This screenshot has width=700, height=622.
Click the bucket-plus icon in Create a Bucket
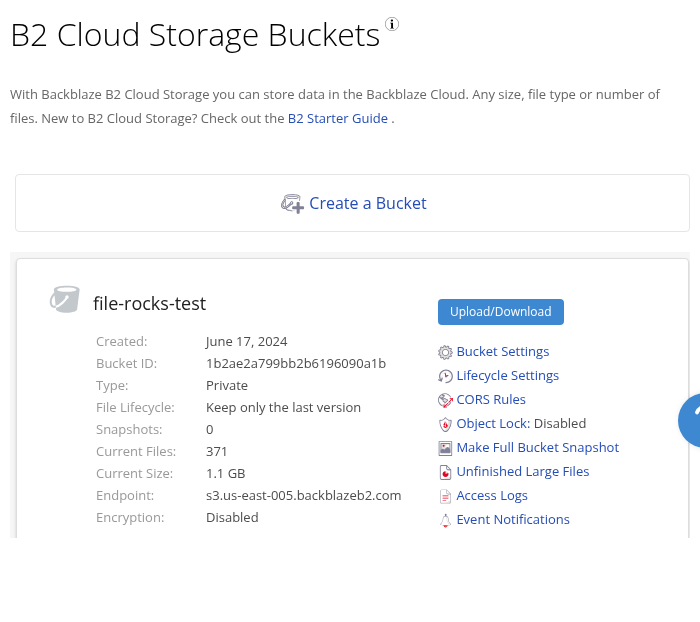coord(292,204)
